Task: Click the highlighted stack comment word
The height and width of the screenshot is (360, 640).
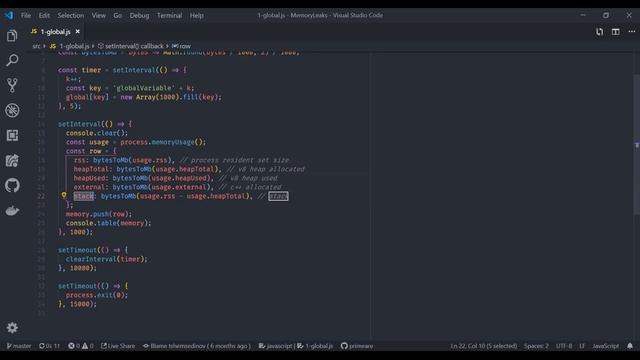Action: pyautogui.click(x=278, y=196)
